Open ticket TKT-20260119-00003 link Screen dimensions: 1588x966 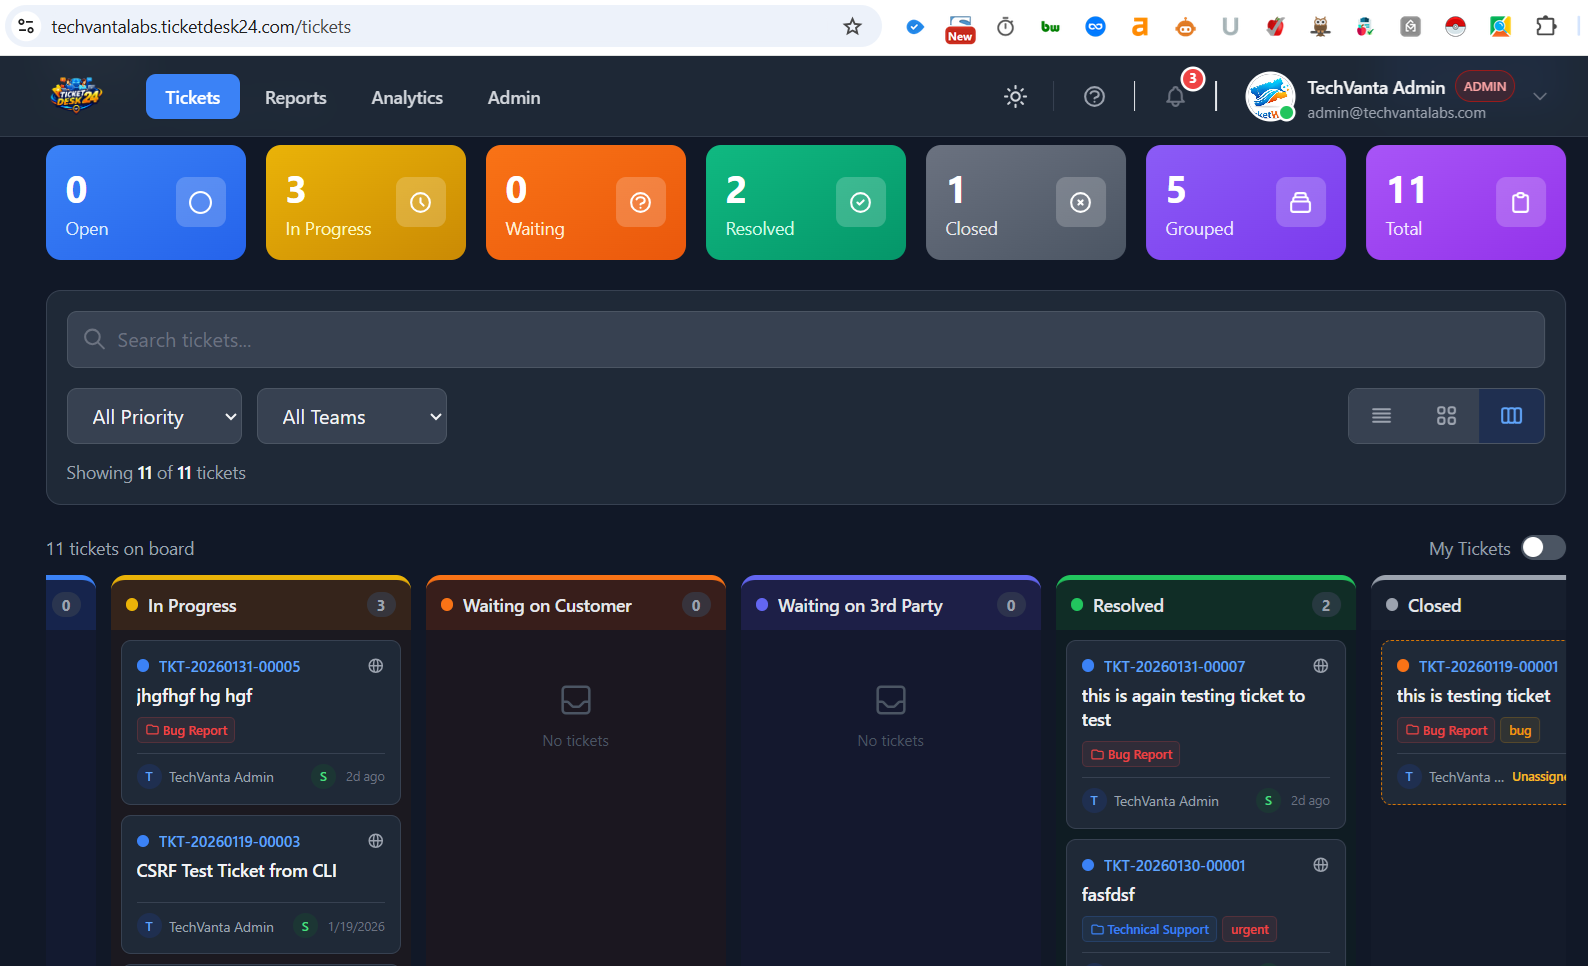click(229, 841)
